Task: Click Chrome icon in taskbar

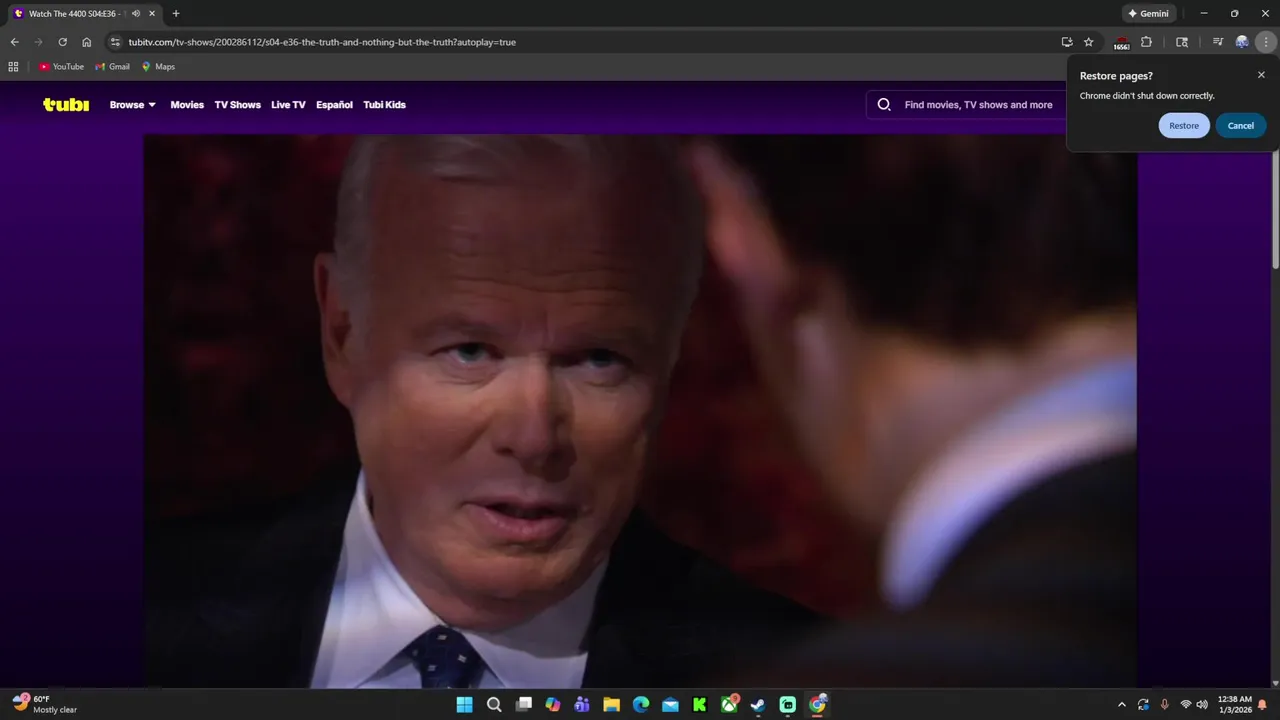Action: click(817, 705)
